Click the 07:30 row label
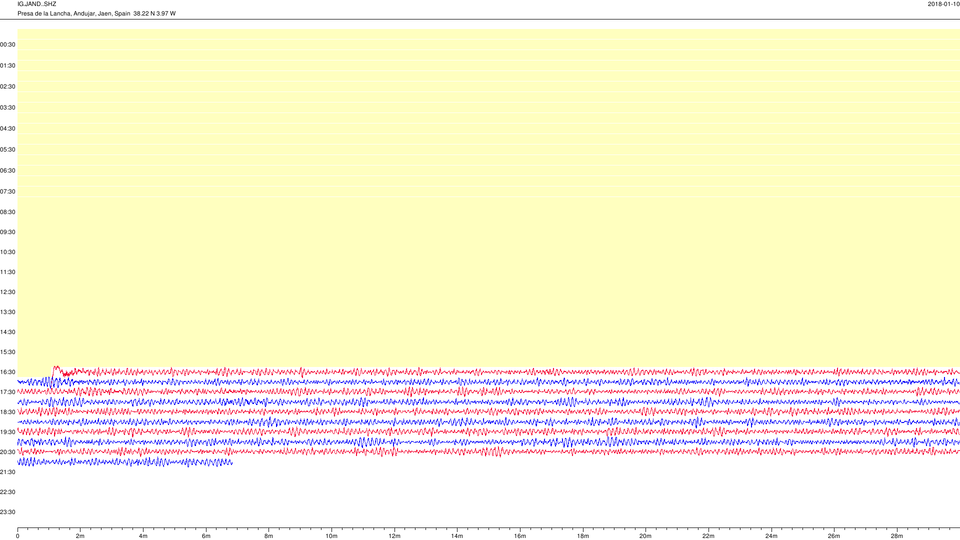Screen dimensions: 960x540 7,192
